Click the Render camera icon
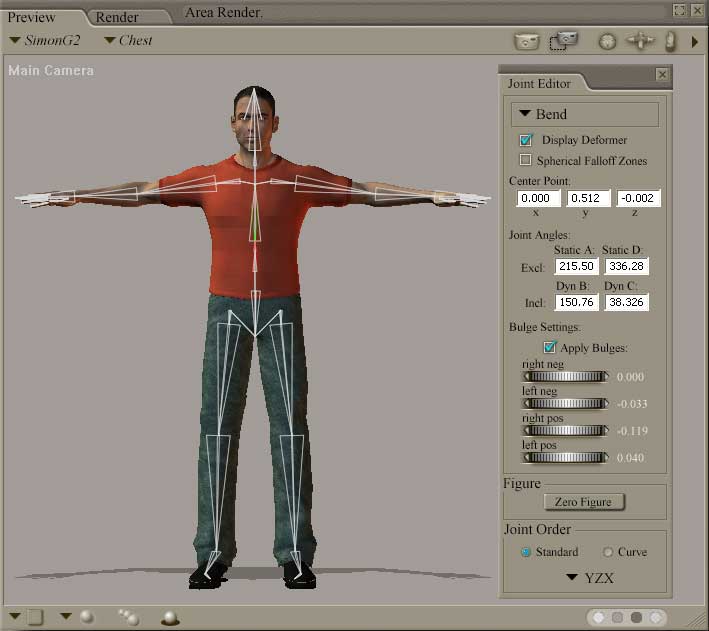This screenshot has height=631, width=709. coord(526,42)
